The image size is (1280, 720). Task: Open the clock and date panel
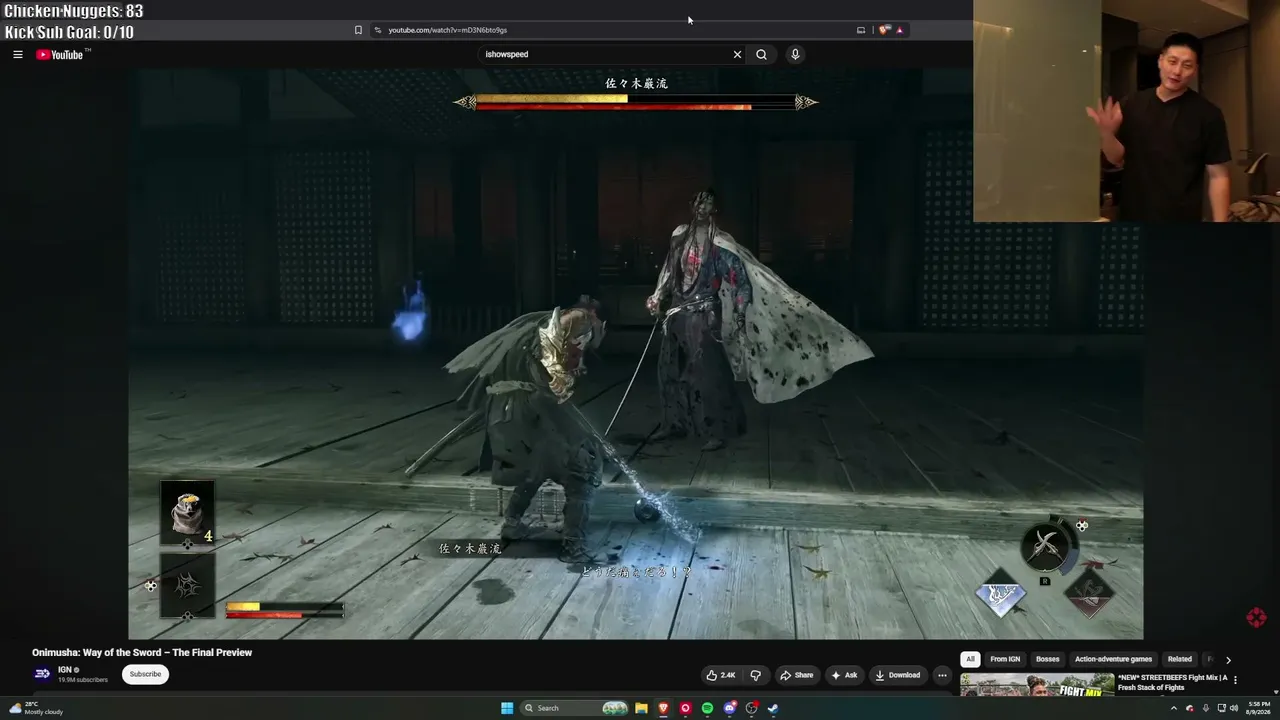click(1258, 708)
